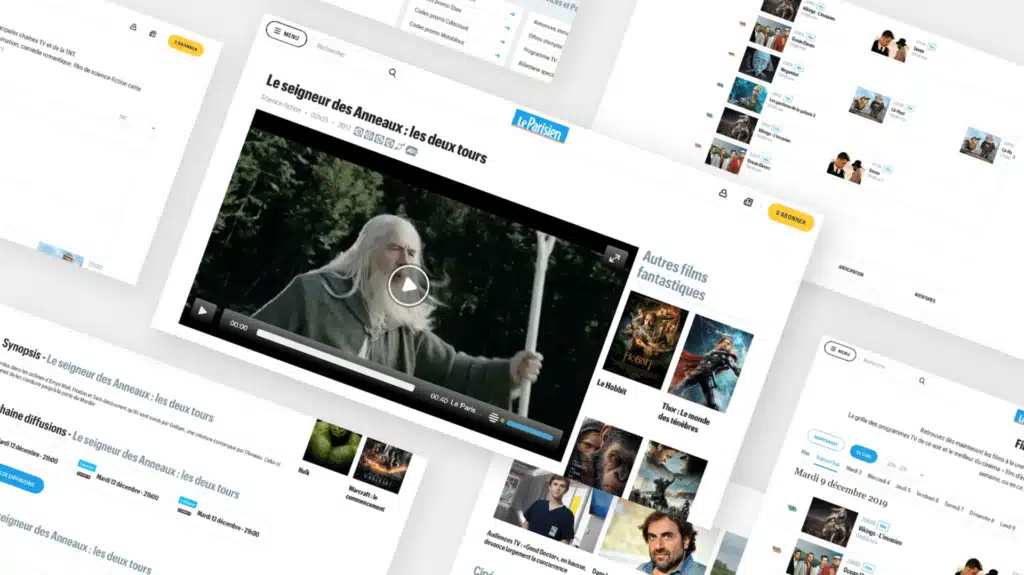Click the Le Hobbit title link
Screen dimensions: 1024x575
tap(612, 387)
